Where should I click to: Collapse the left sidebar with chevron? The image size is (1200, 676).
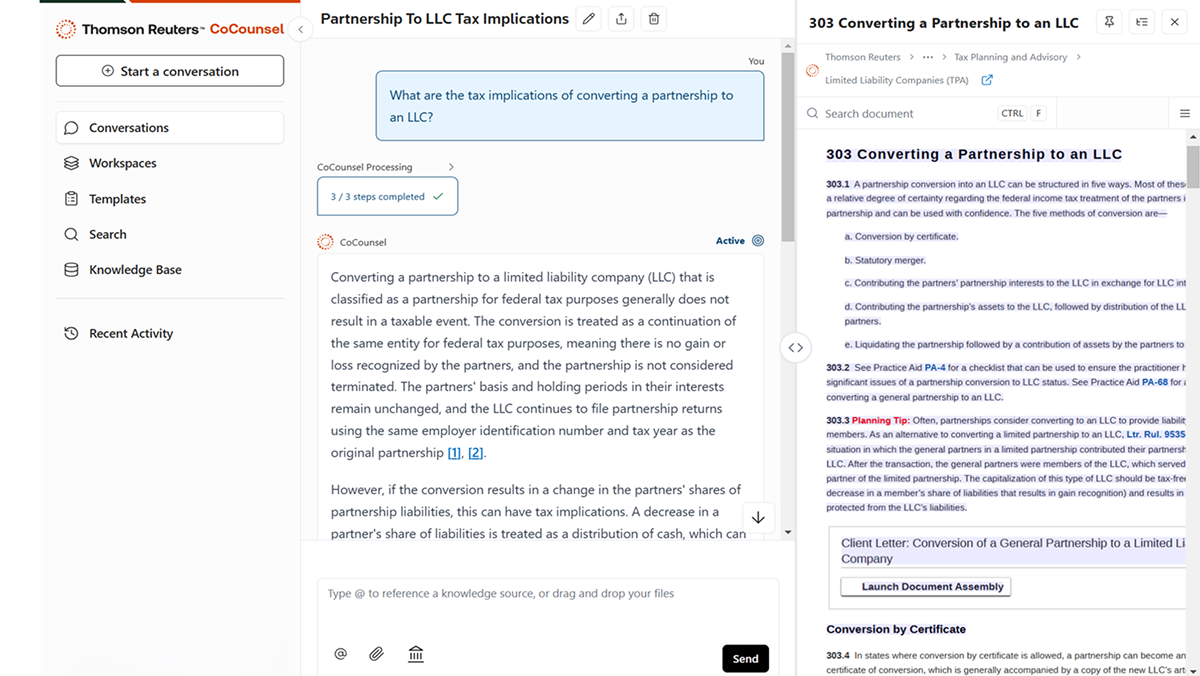tap(300, 30)
